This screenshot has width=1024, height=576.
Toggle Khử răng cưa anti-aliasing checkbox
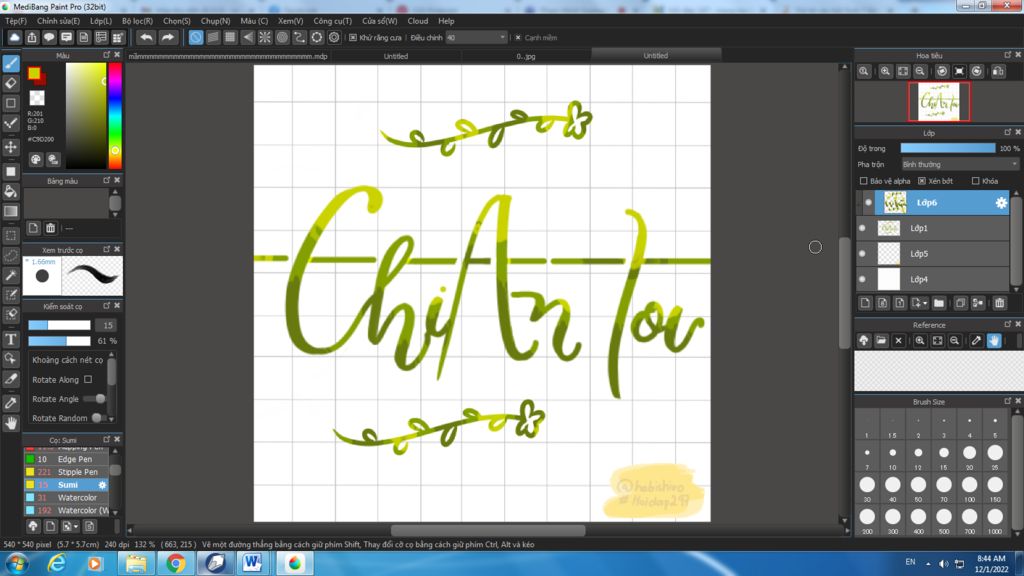(353, 38)
